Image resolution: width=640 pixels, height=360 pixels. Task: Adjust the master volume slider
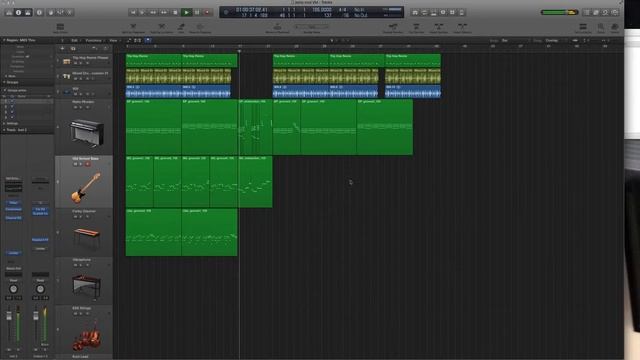(x=559, y=13)
